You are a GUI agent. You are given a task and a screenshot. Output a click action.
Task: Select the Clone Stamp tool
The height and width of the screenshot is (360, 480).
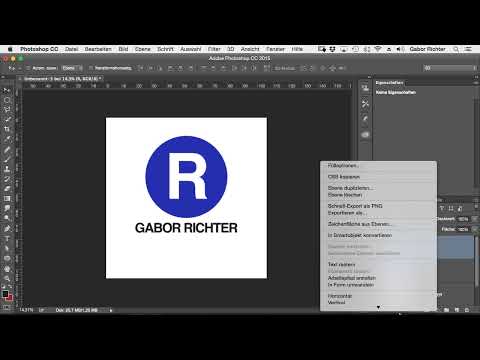(7, 169)
